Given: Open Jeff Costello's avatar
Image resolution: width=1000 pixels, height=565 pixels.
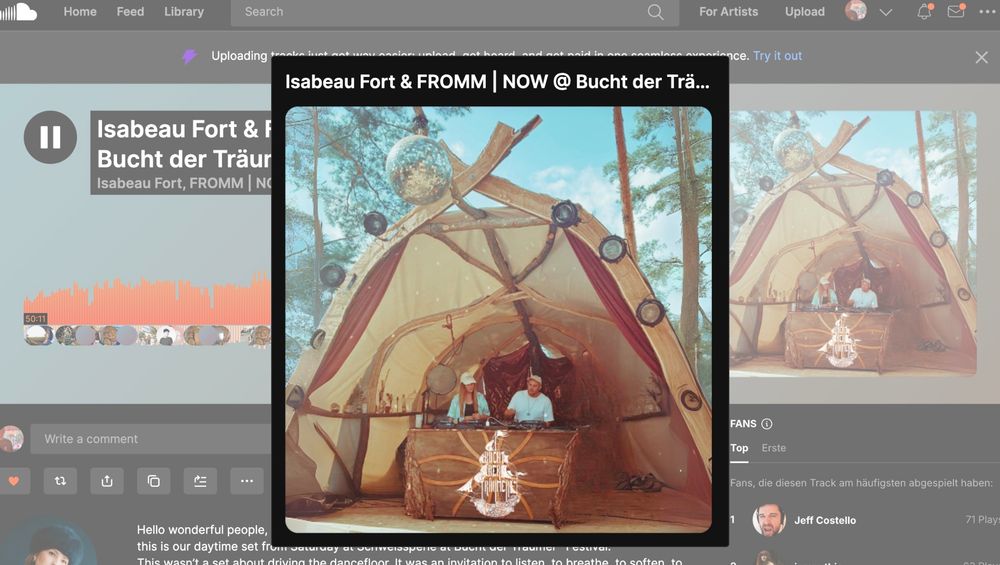Looking at the screenshot, I should point(768,520).
